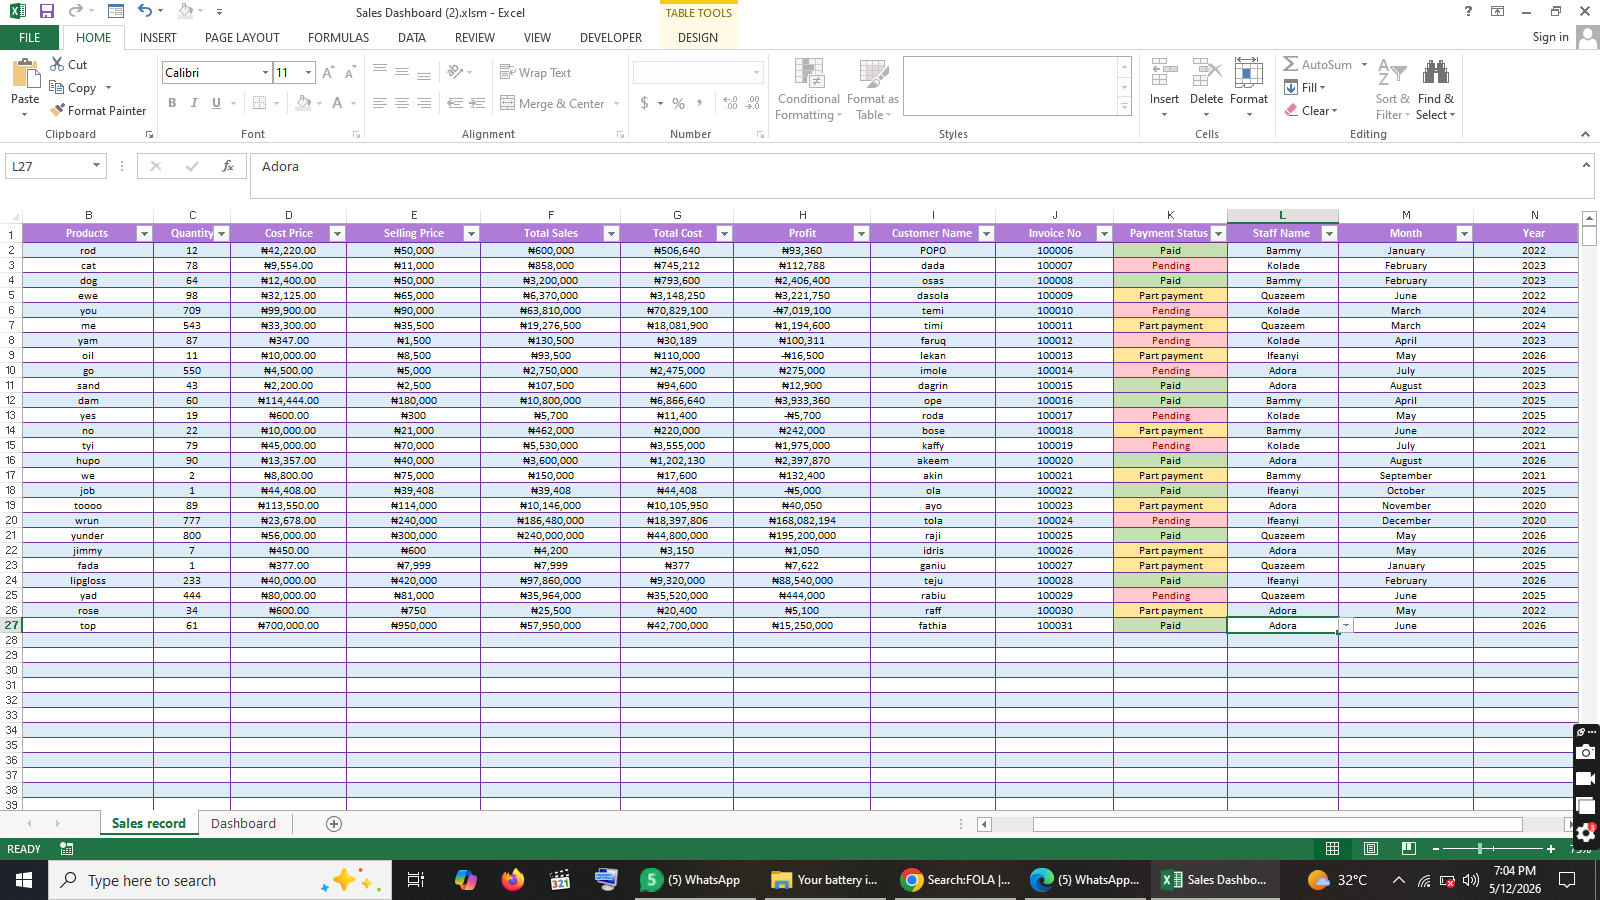1600x900 pixels.
Task: Click the Paste clipboard icon
Action: coord(25,75)
